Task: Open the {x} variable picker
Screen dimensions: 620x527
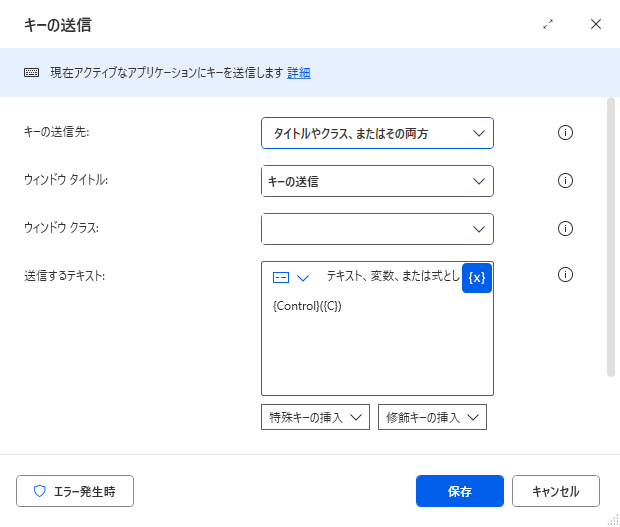Action: [x=477, y=278]
